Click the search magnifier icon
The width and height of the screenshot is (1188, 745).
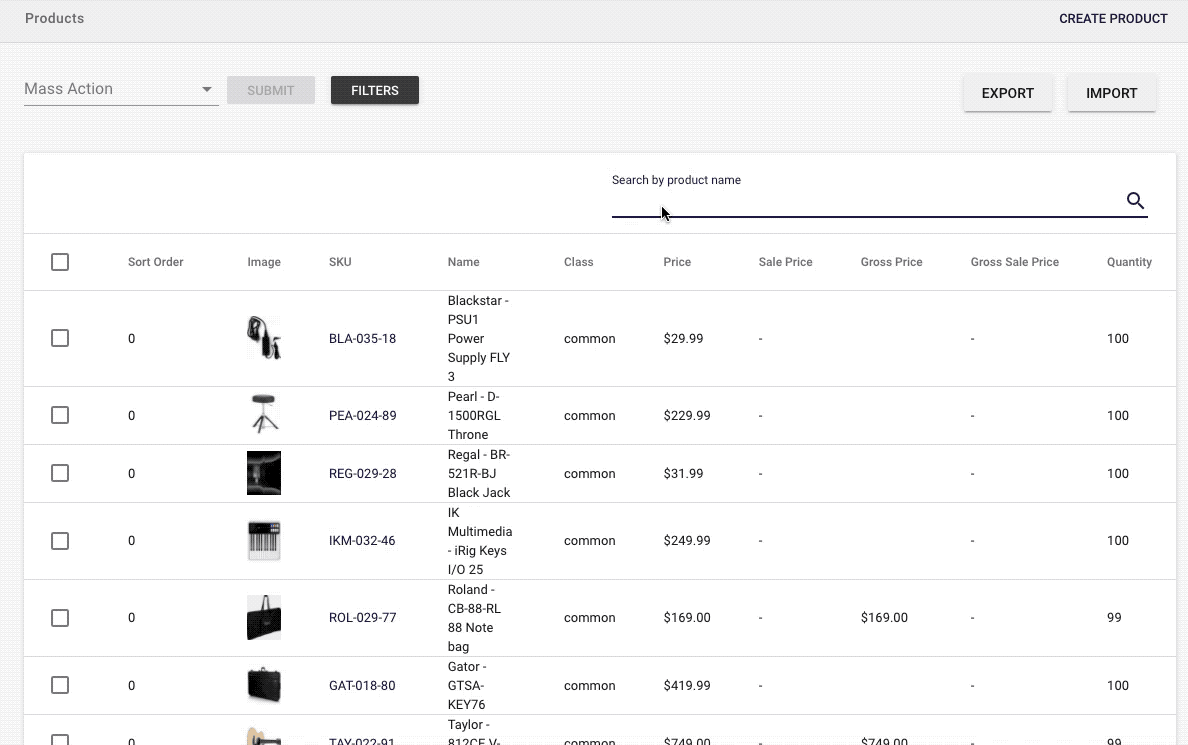tap(1135, 200)
